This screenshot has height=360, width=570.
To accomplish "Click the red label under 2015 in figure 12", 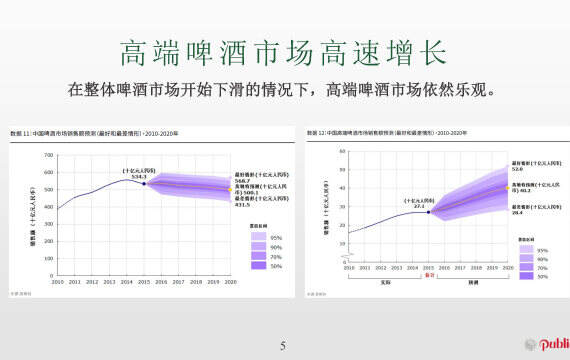I will point(429,275).
